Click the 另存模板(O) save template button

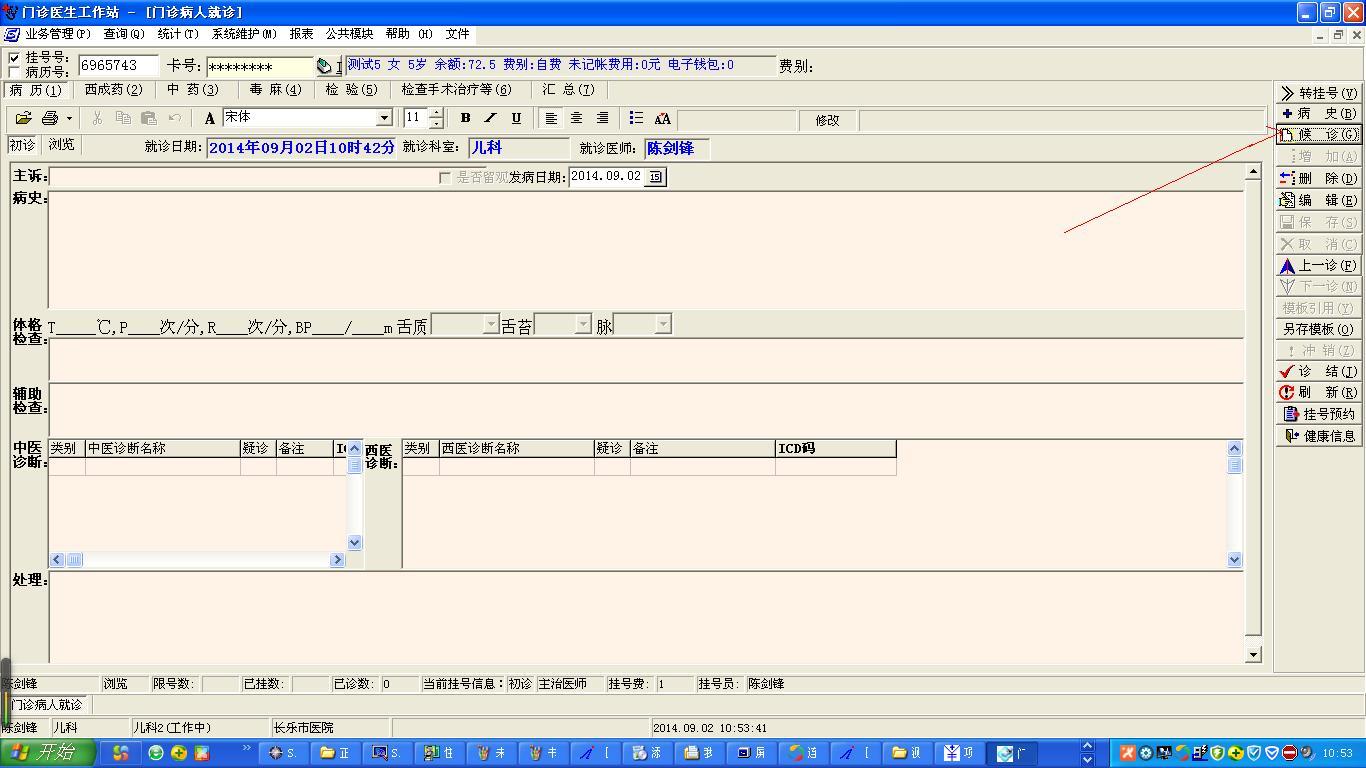click(1318, 329)
